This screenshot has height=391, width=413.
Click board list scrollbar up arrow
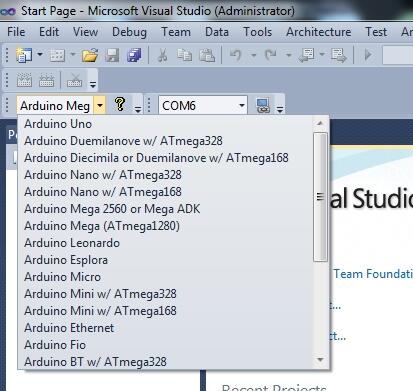tap(320, 124)
